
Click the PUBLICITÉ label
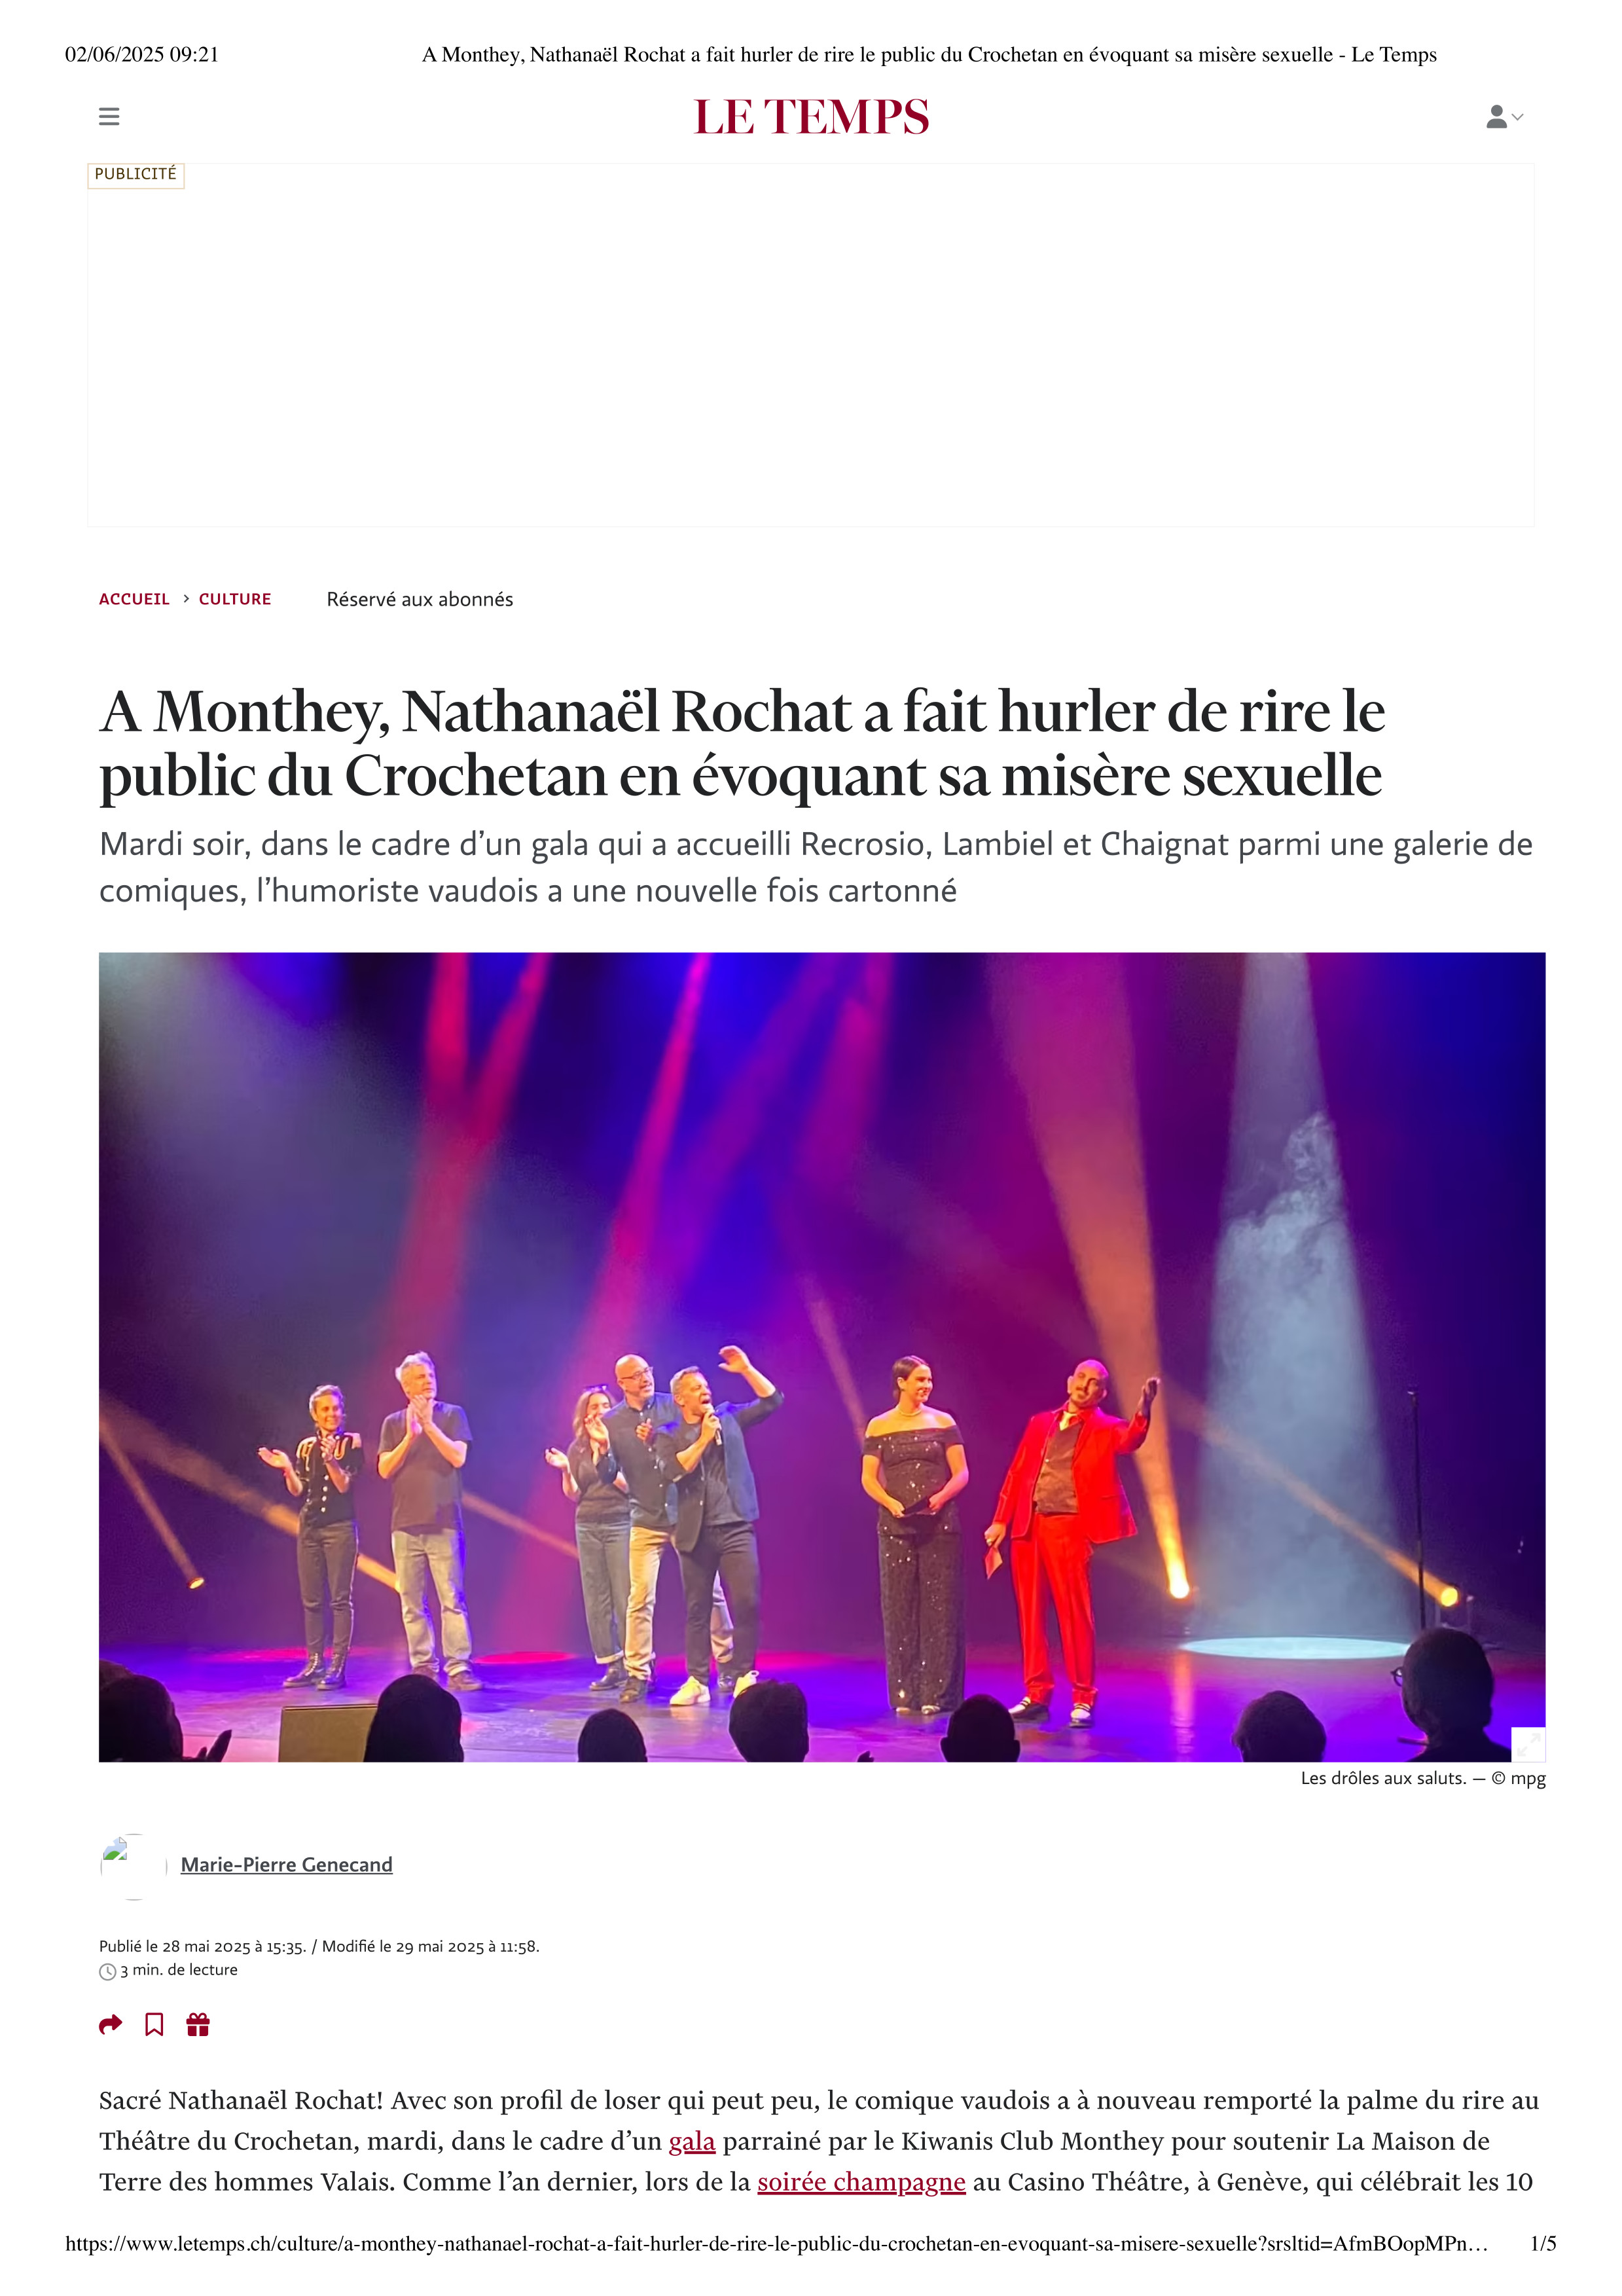point(136,175)
